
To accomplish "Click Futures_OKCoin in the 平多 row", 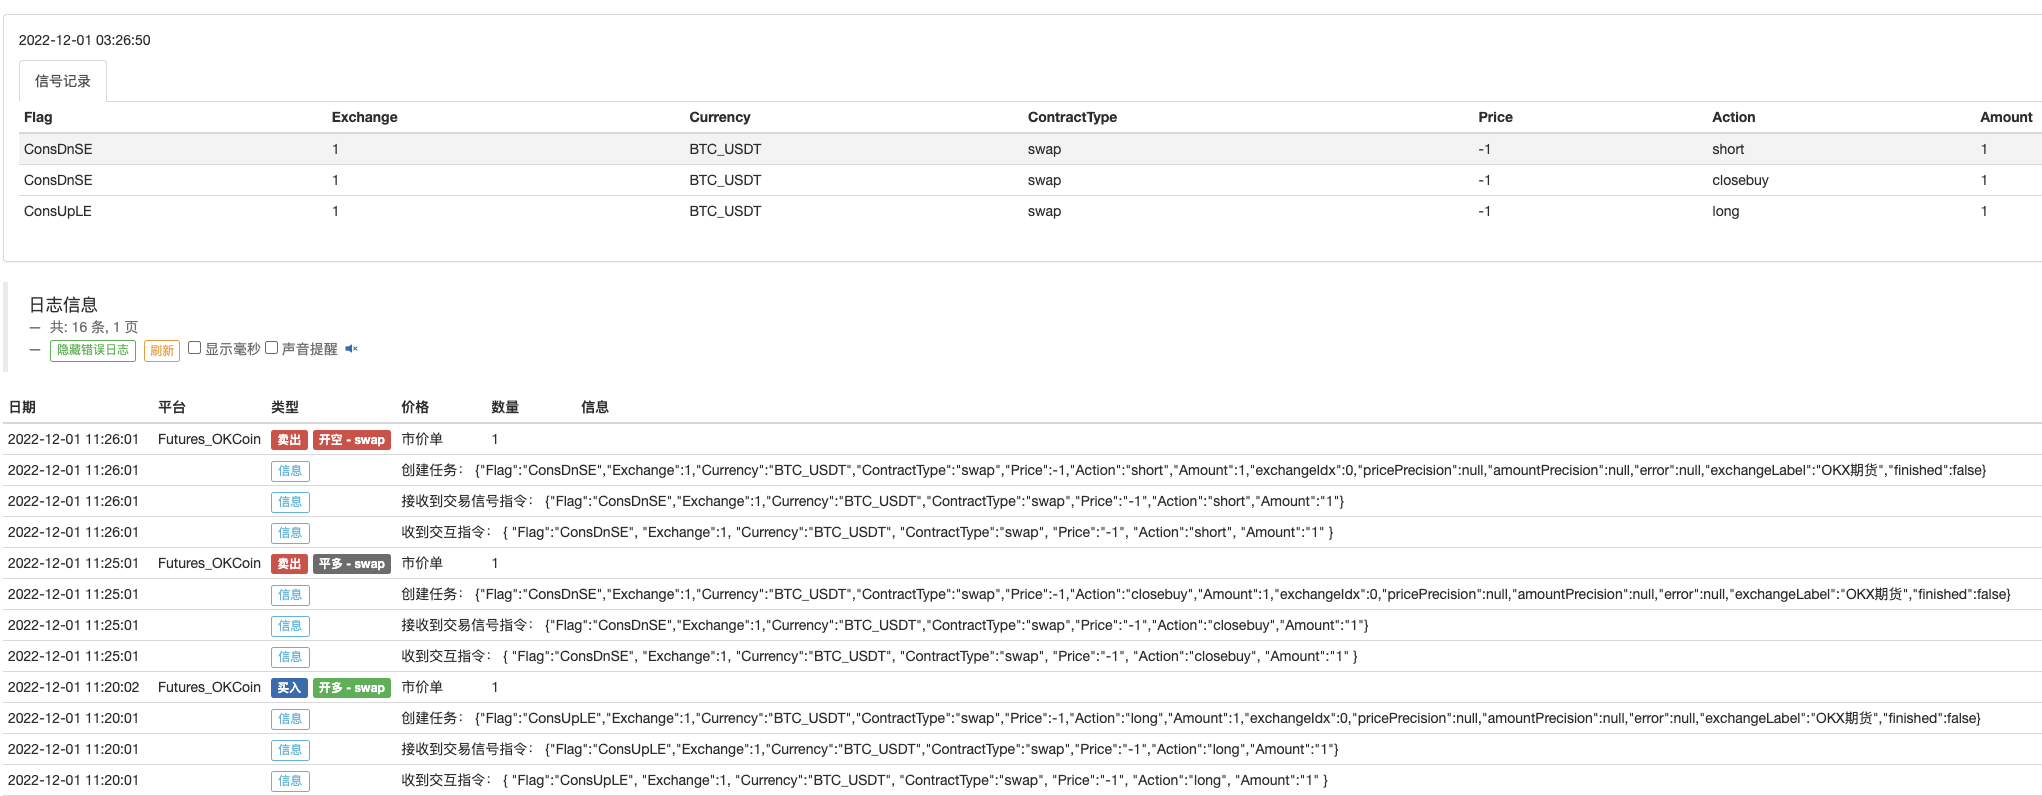I will point(209,563).
